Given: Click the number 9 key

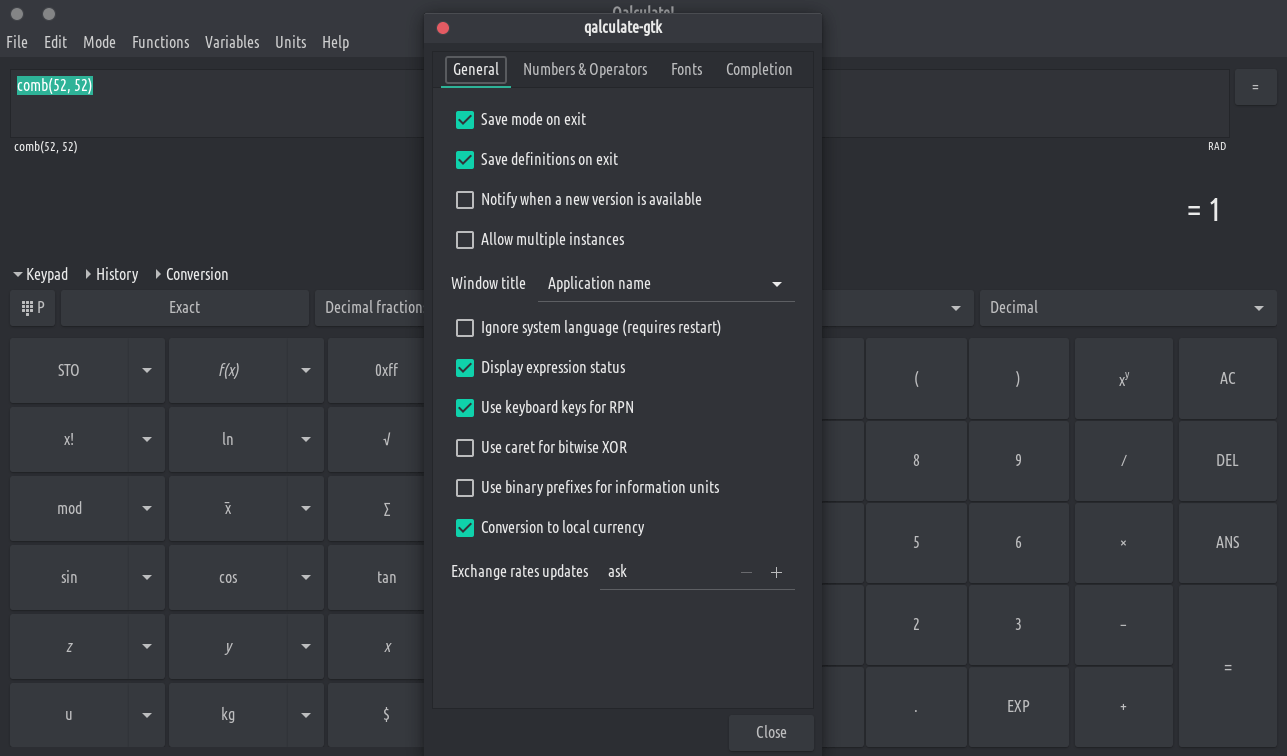Looking at the screenshot, I should pos(1018,460).
